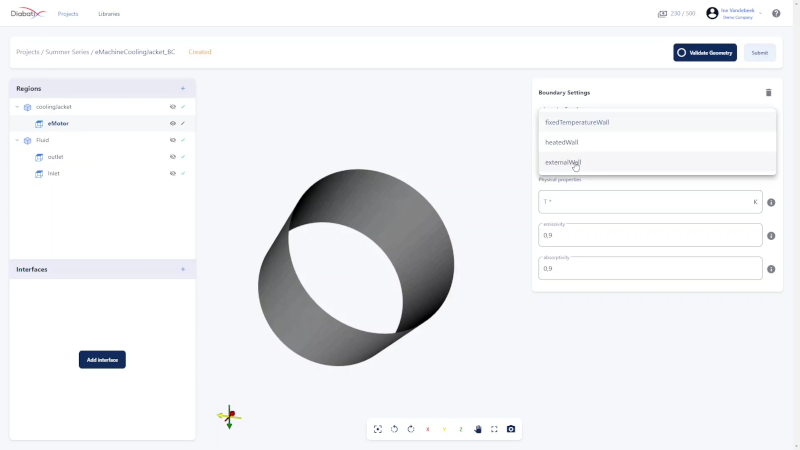
Task: Click the Diabatix logo
Action: (28, 13)
